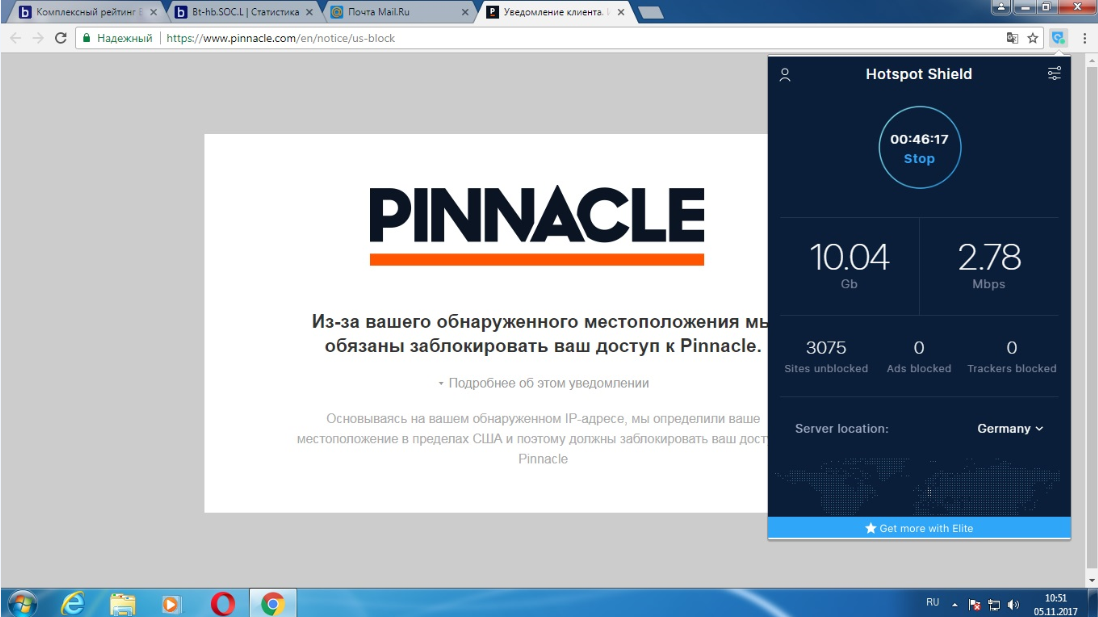The image size is (1098, 617).
Task: Open a new browser tab
Action: [651, 13]
